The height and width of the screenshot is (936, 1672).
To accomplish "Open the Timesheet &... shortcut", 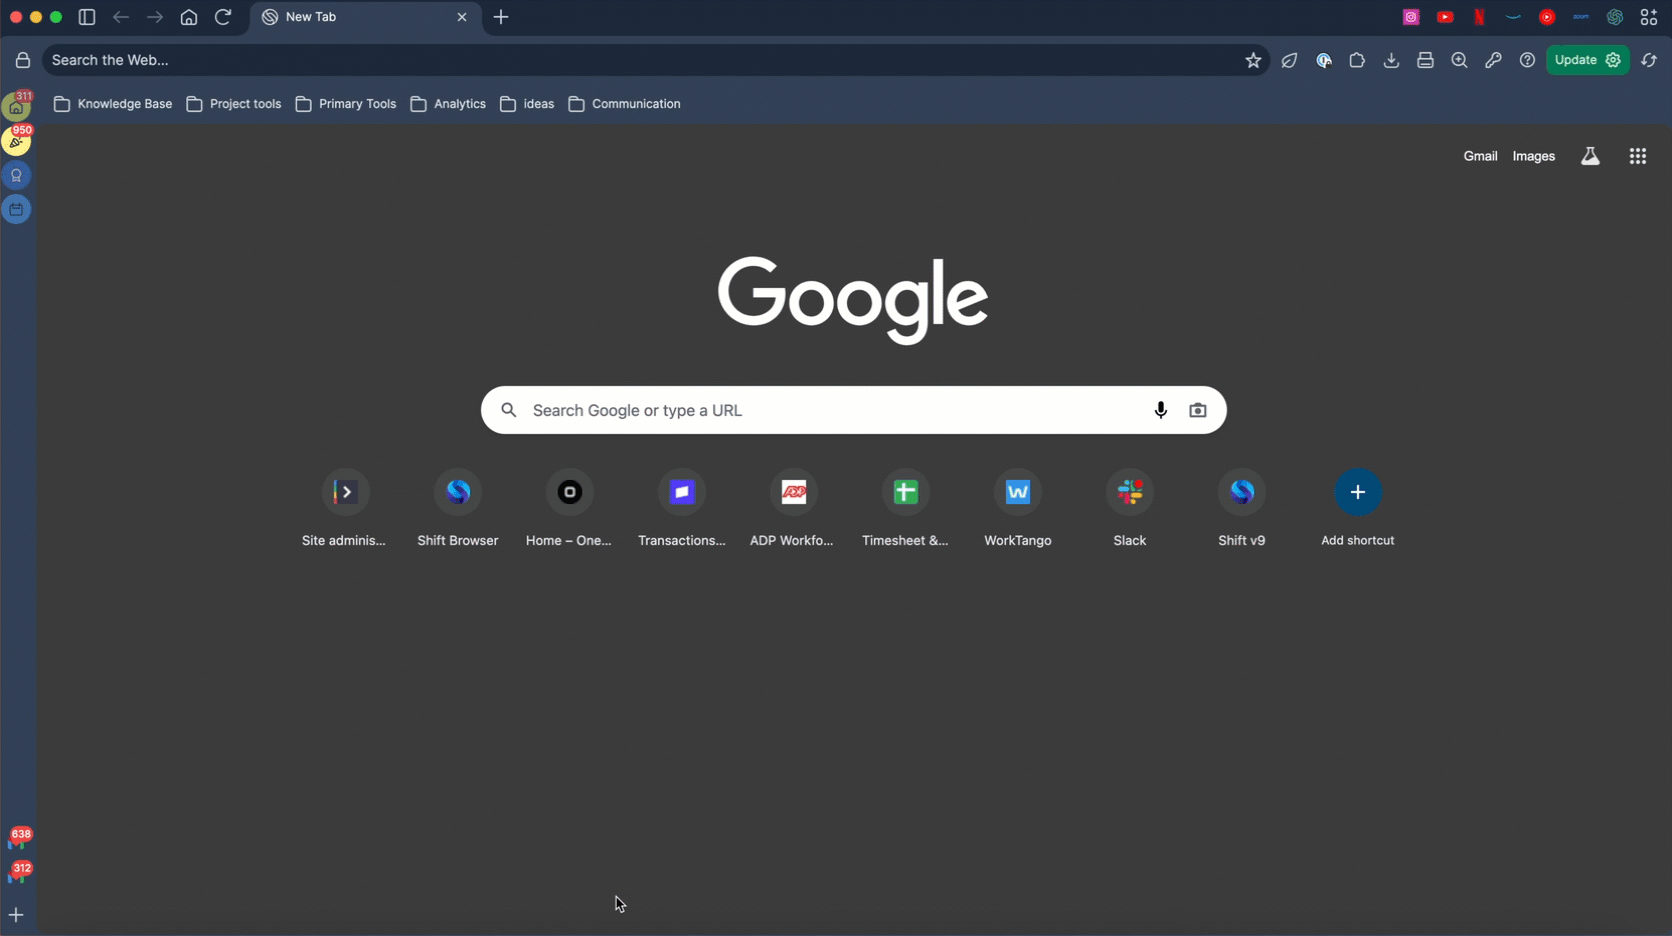I will click(x=905, y=509).
